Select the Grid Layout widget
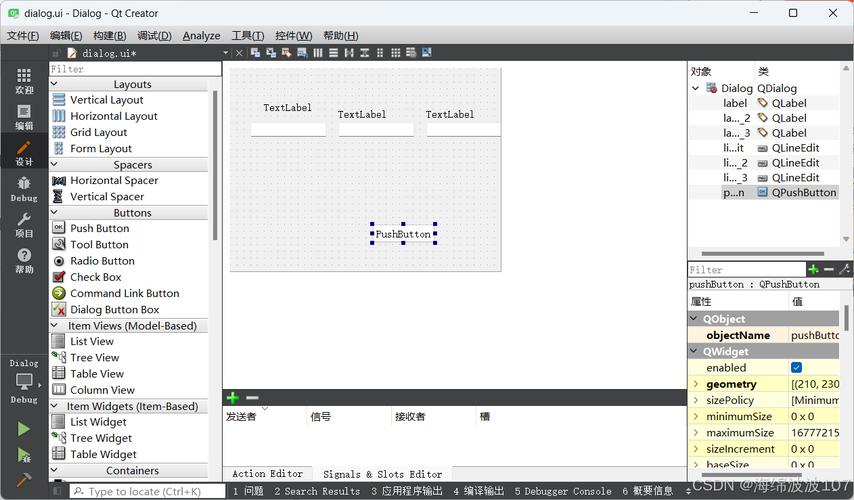The width and height of the screenshot is (854, 500). (98, 132)
